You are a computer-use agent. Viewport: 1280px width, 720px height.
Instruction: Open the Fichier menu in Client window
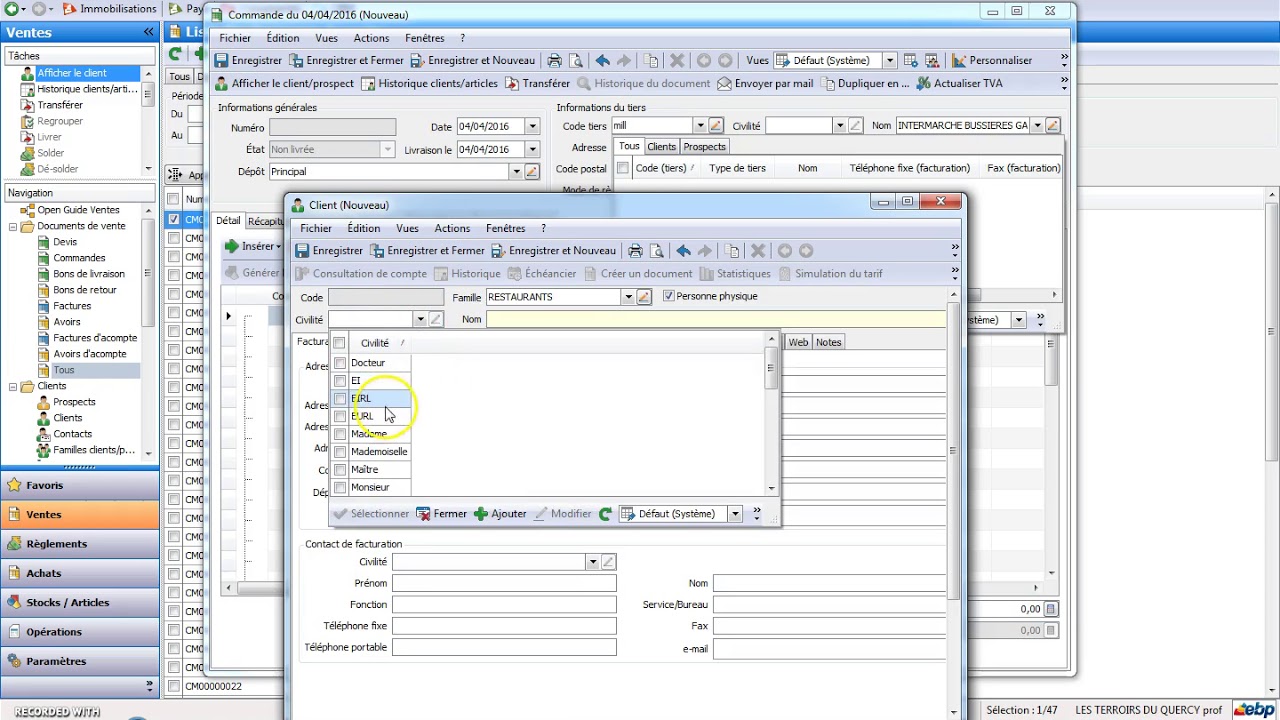[316, 228]
